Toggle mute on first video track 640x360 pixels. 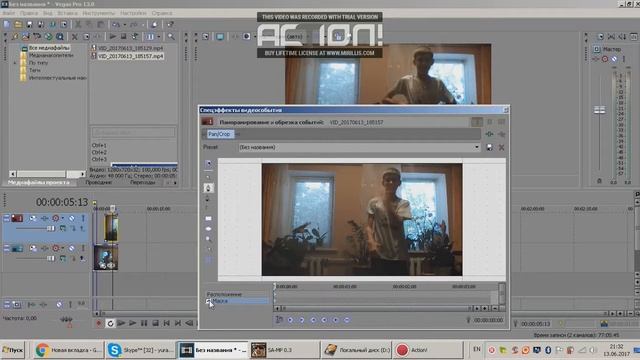click(x=71, y=218)
